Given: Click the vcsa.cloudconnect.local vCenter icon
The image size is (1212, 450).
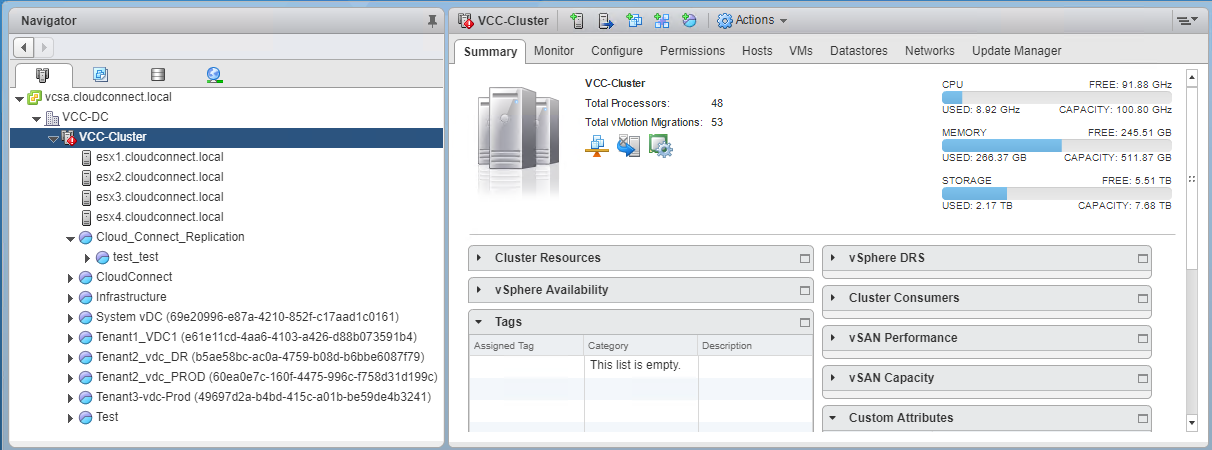Looking at the screenshot, I should pyautogui.click(x=35, y=98).
